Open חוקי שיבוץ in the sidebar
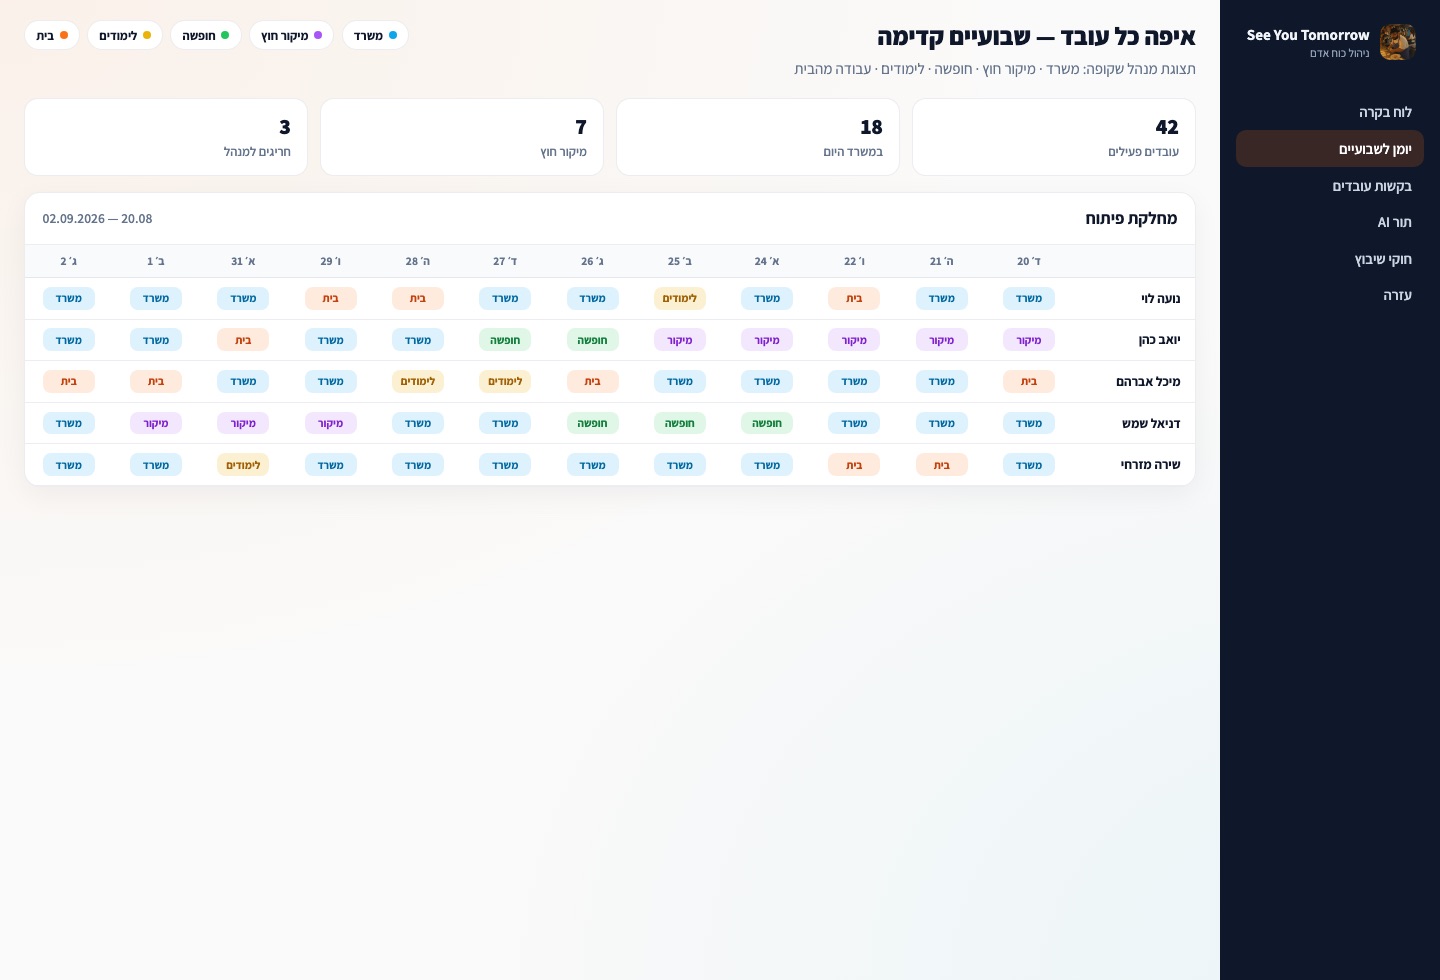Screen dimensions: 1440x980 click(1330, 259)
